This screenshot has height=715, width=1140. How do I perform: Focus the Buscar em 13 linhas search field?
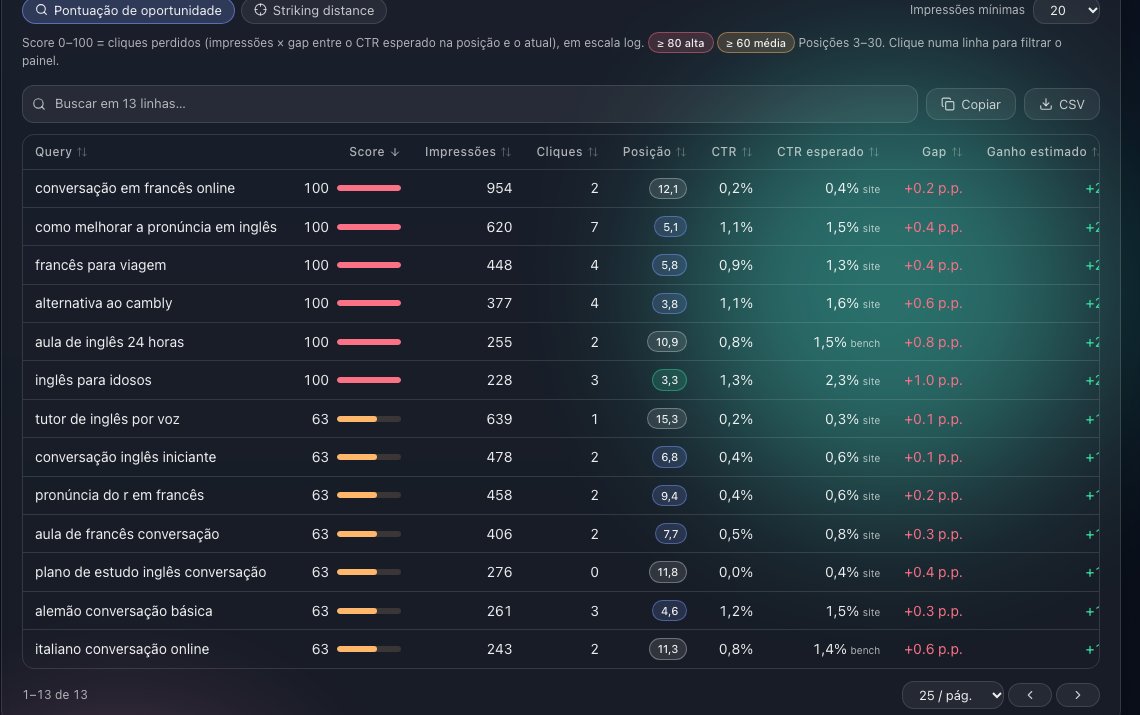click(x=470, y=104)
